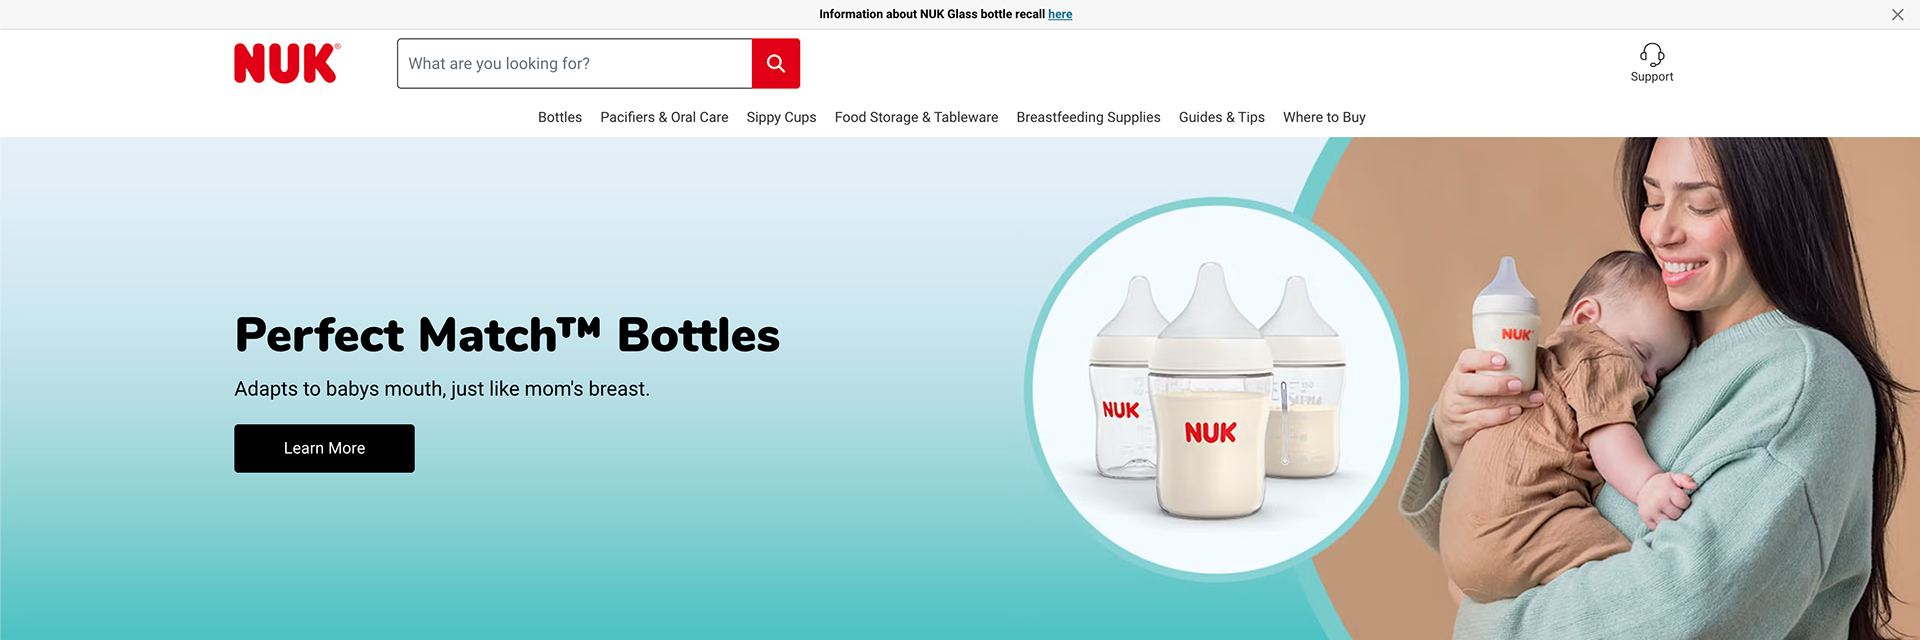Select Food Storage & Tableware in navigation
This screenshot has width=1920, height=640.
tap(916, 117)
